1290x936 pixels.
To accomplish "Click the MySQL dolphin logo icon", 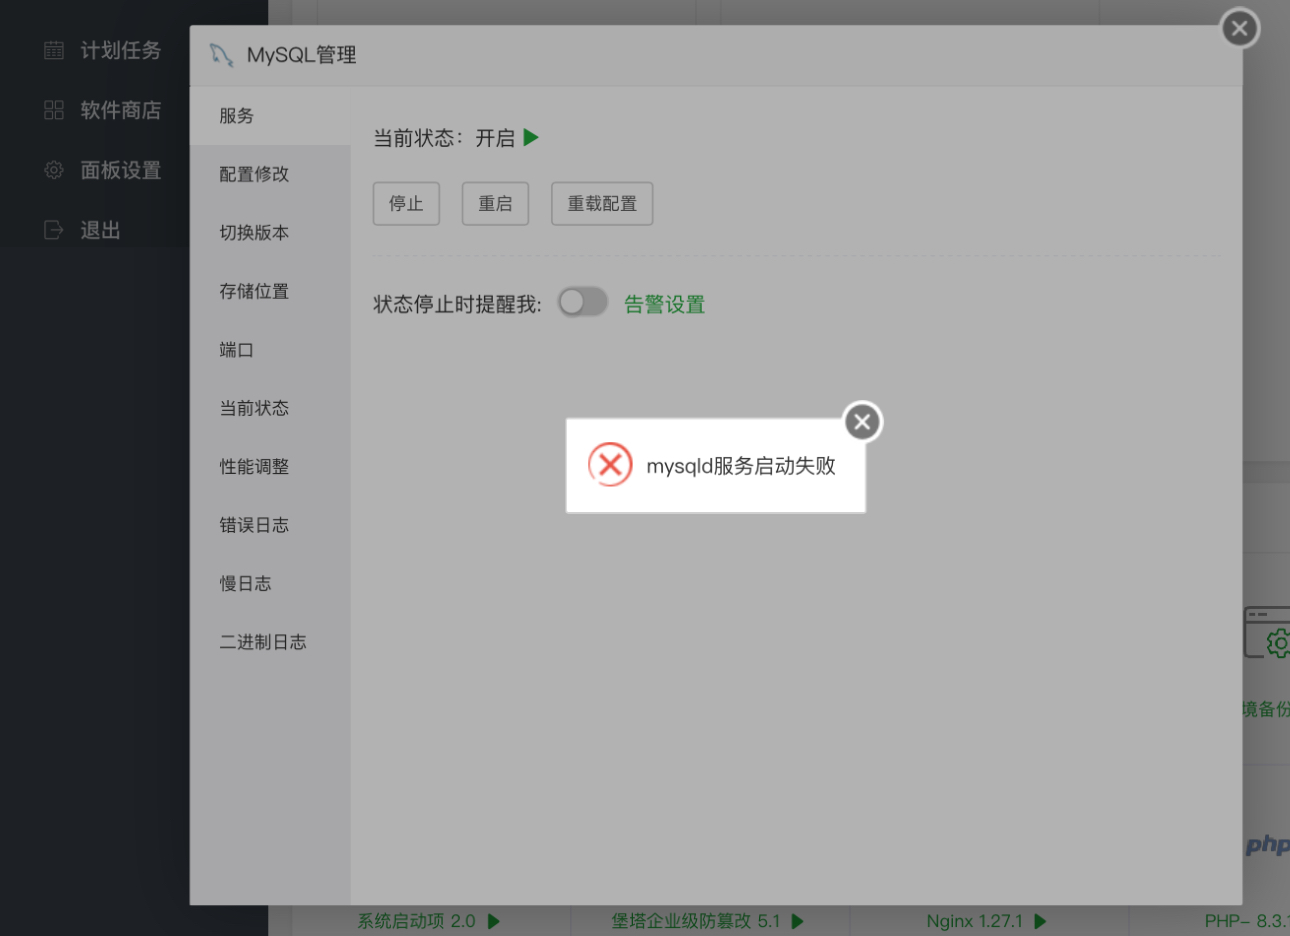I will [x=221, y=55].
